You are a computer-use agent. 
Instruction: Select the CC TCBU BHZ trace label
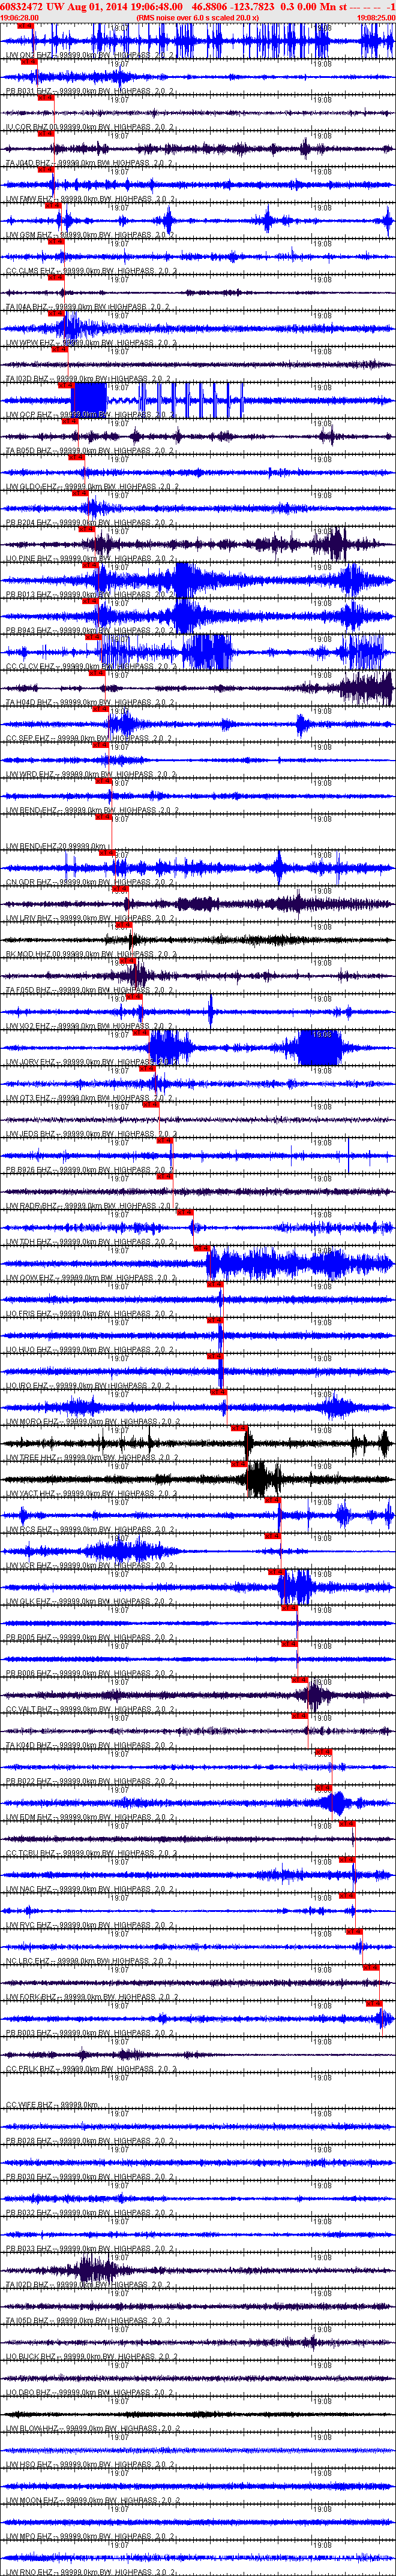point(91,1855)
